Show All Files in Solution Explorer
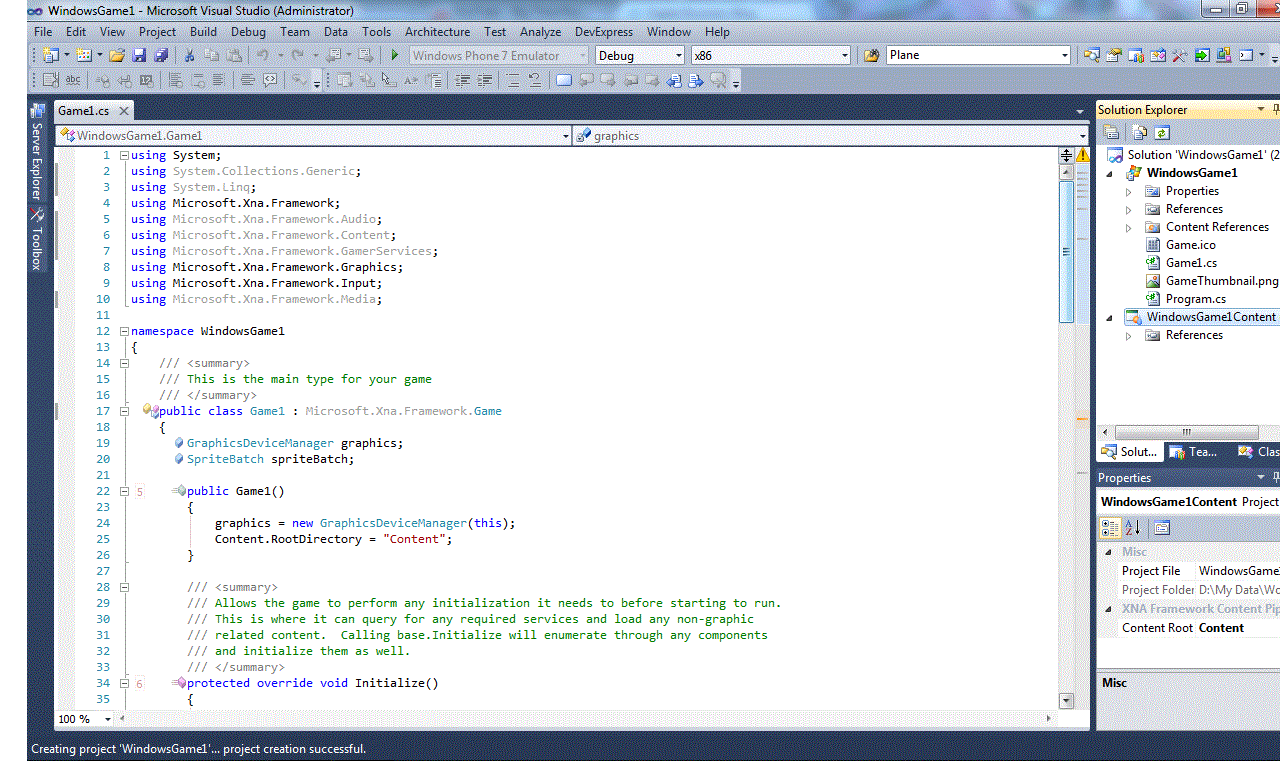The height and width of the screenshot is (761, 1283). tap(1139, 132)
